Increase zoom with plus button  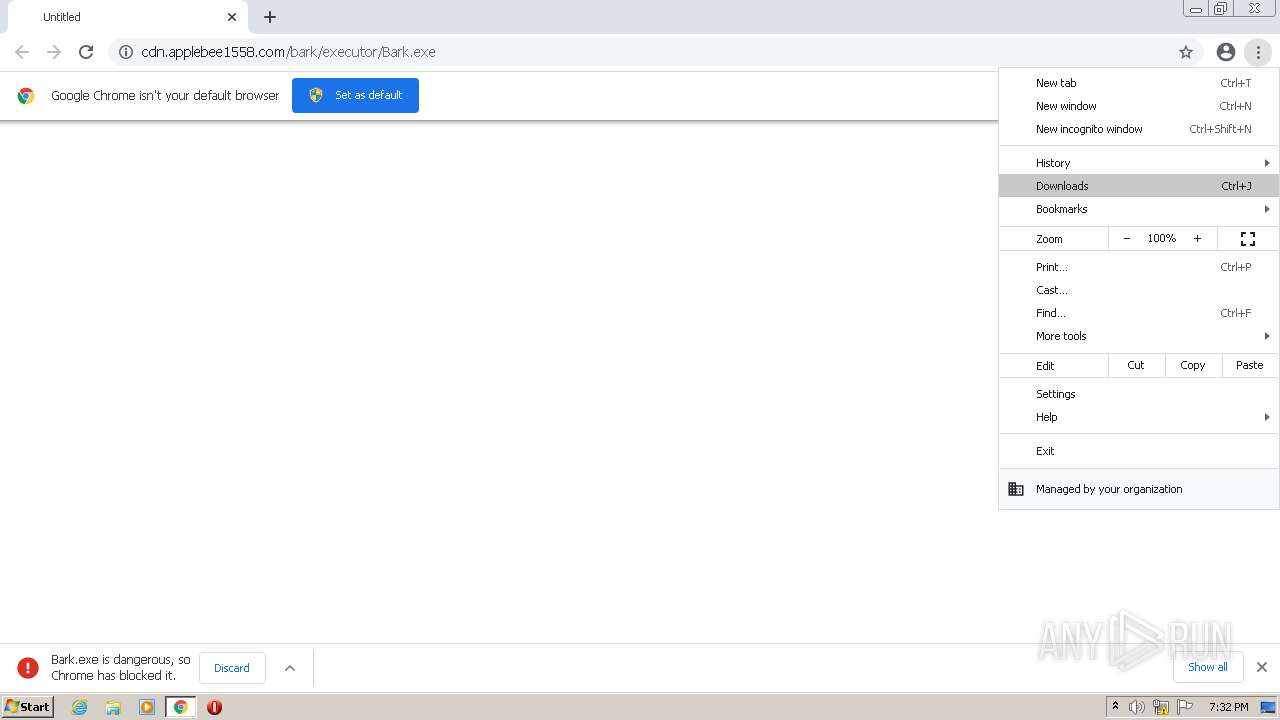tap(1197, 239)
